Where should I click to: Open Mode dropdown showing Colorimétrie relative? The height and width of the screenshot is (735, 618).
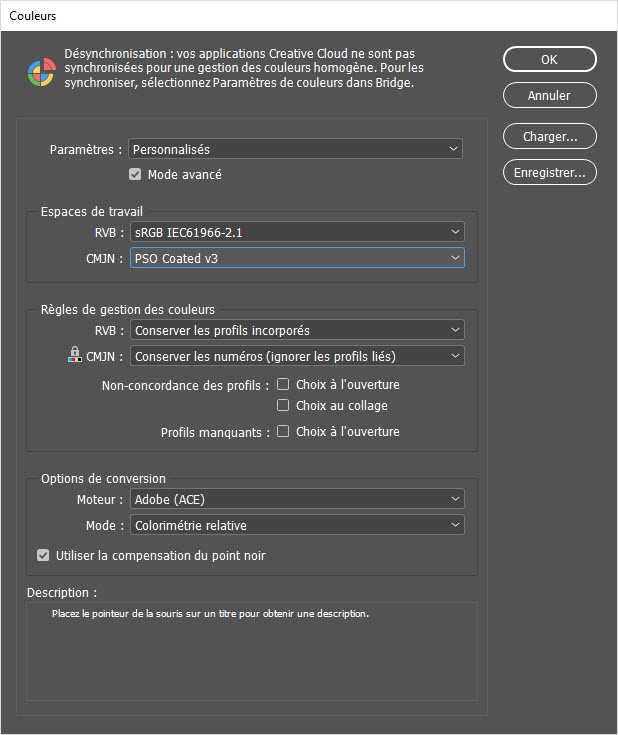297,525
